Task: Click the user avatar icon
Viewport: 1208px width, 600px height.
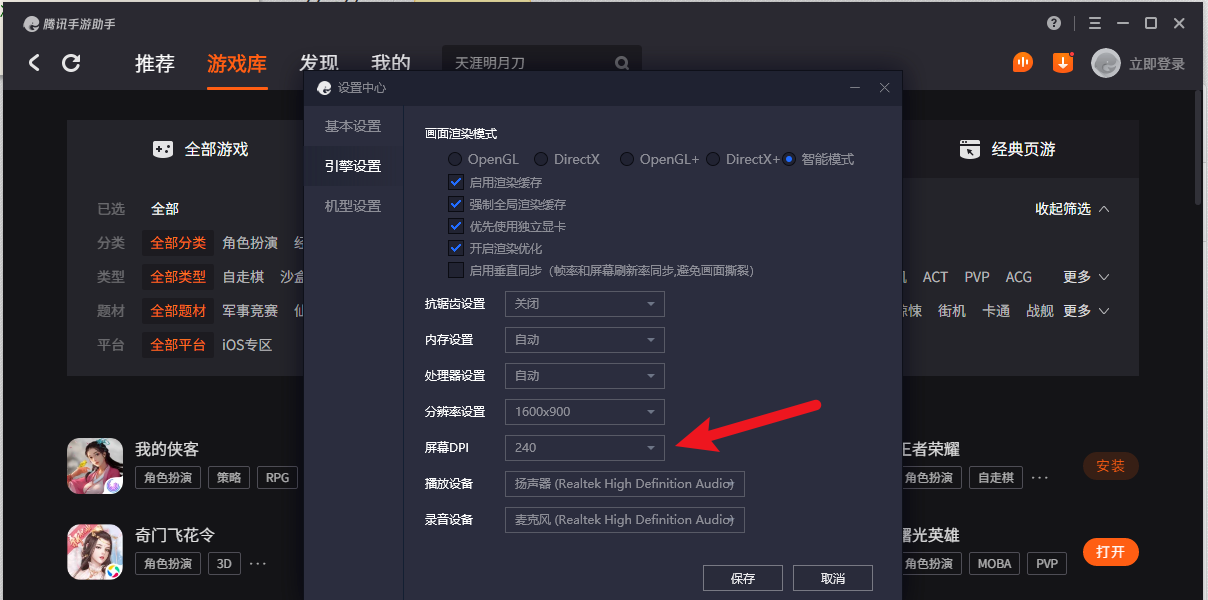Action: click(1105, 63)
